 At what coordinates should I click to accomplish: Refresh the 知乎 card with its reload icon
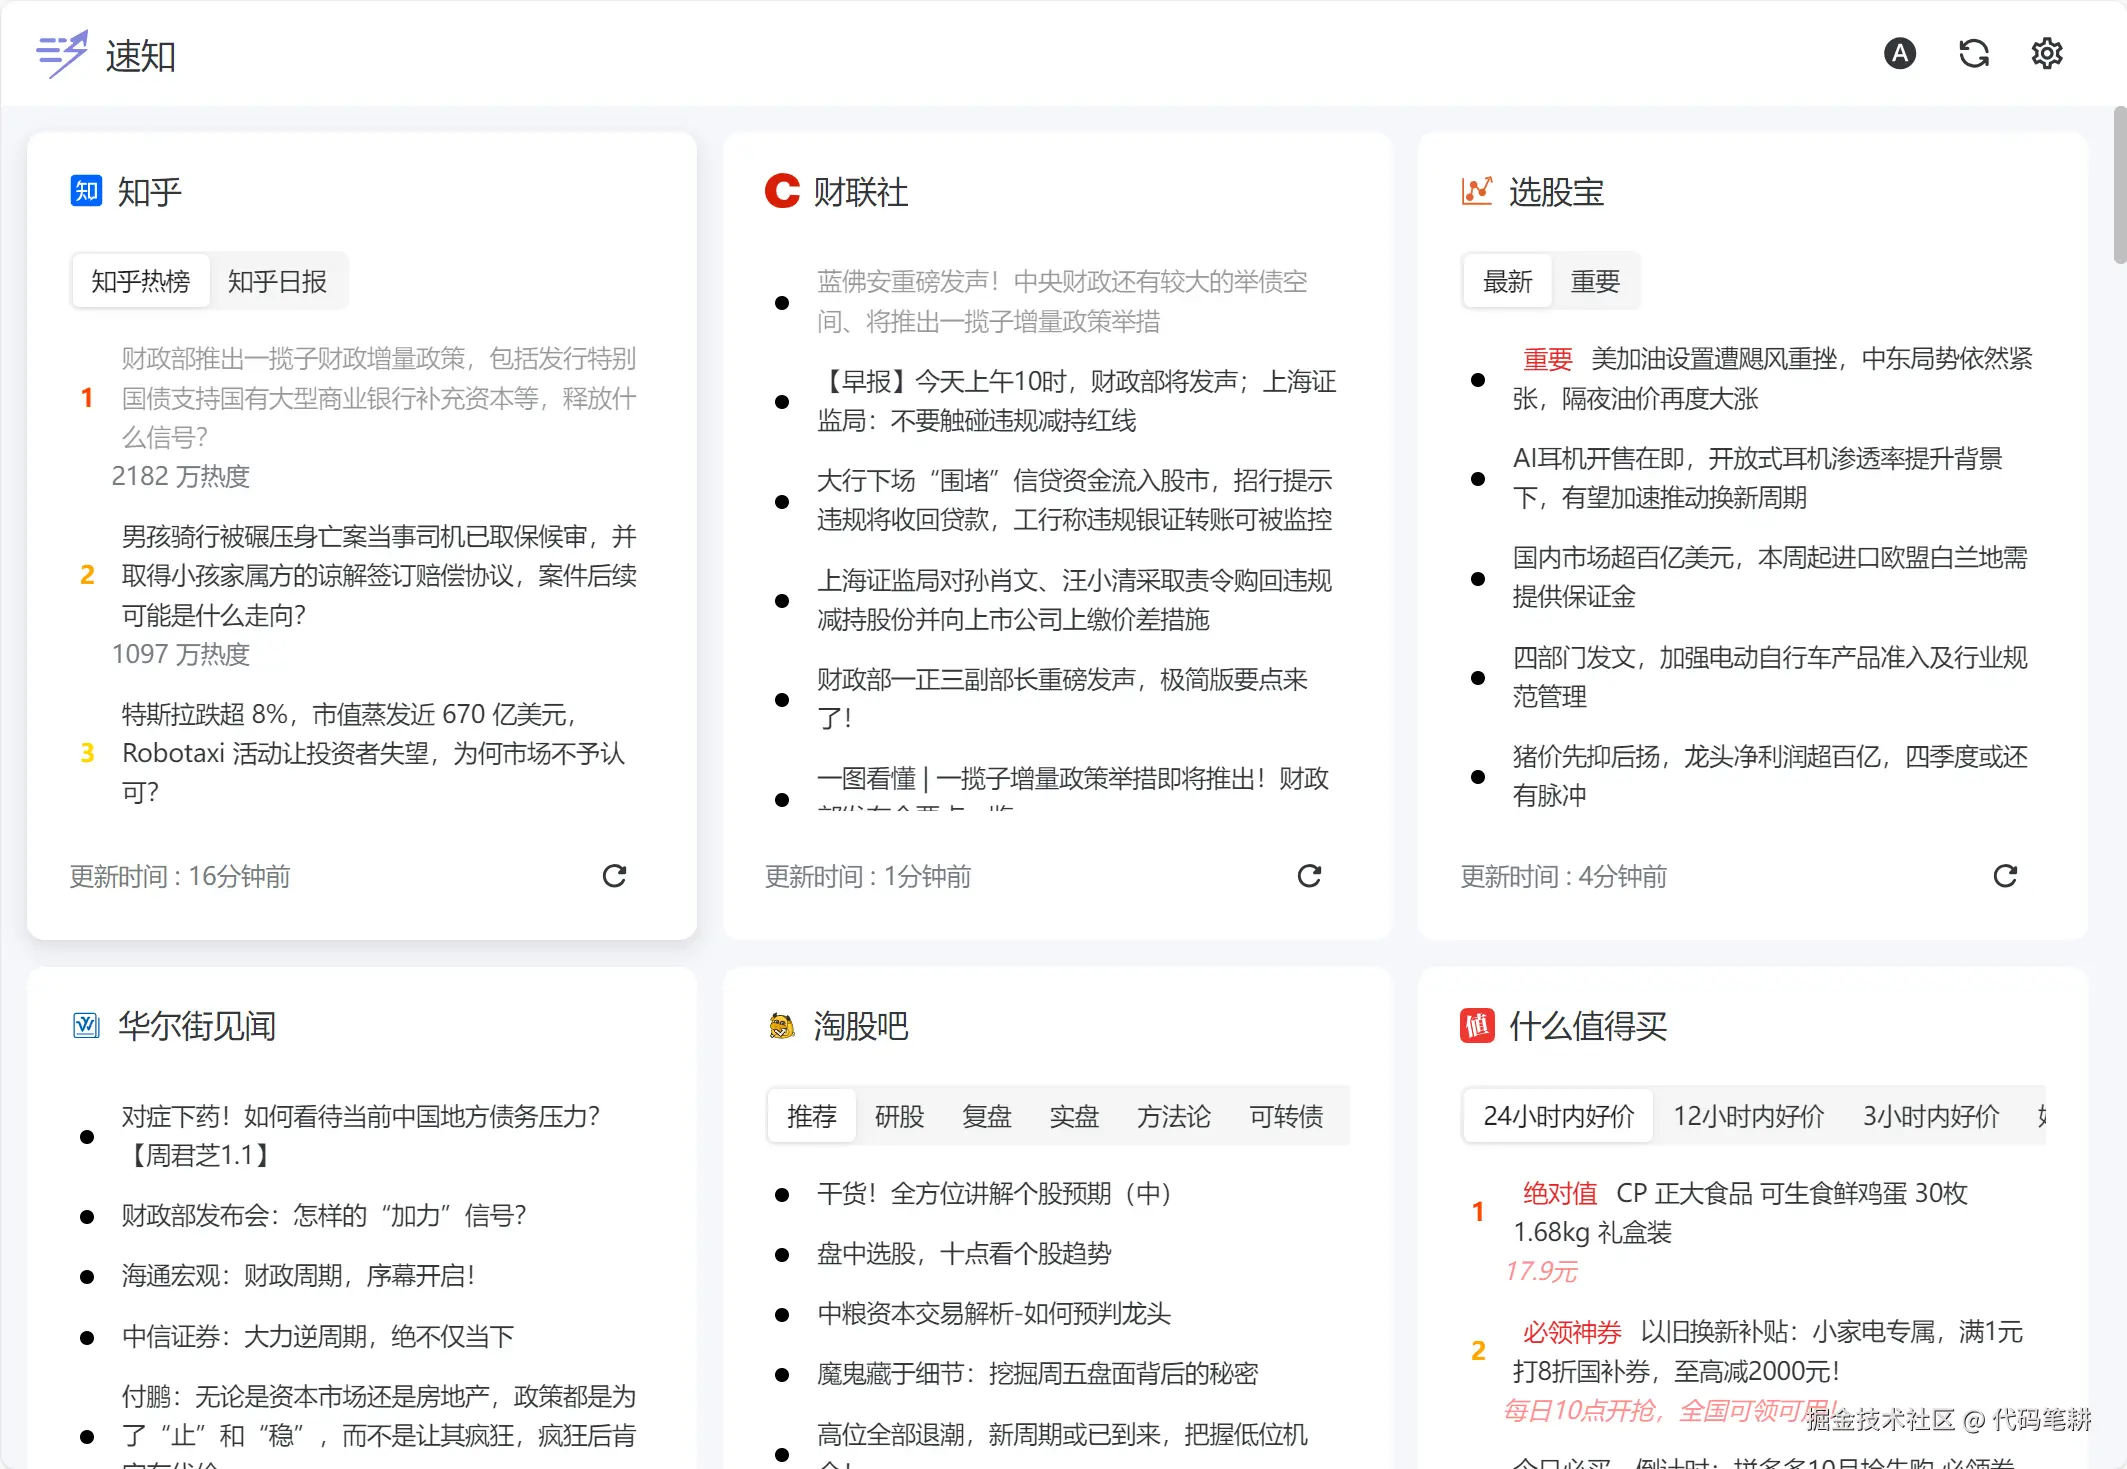(614, 876)
